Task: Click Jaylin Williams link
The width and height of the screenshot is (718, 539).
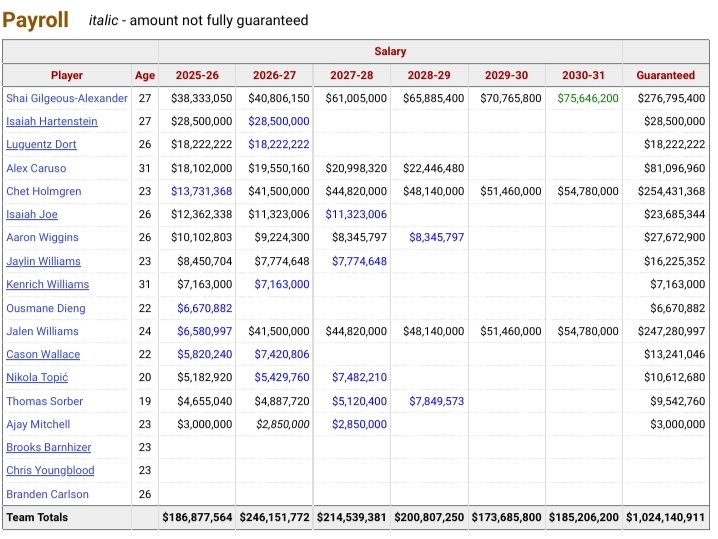Action: click(44, 261)
